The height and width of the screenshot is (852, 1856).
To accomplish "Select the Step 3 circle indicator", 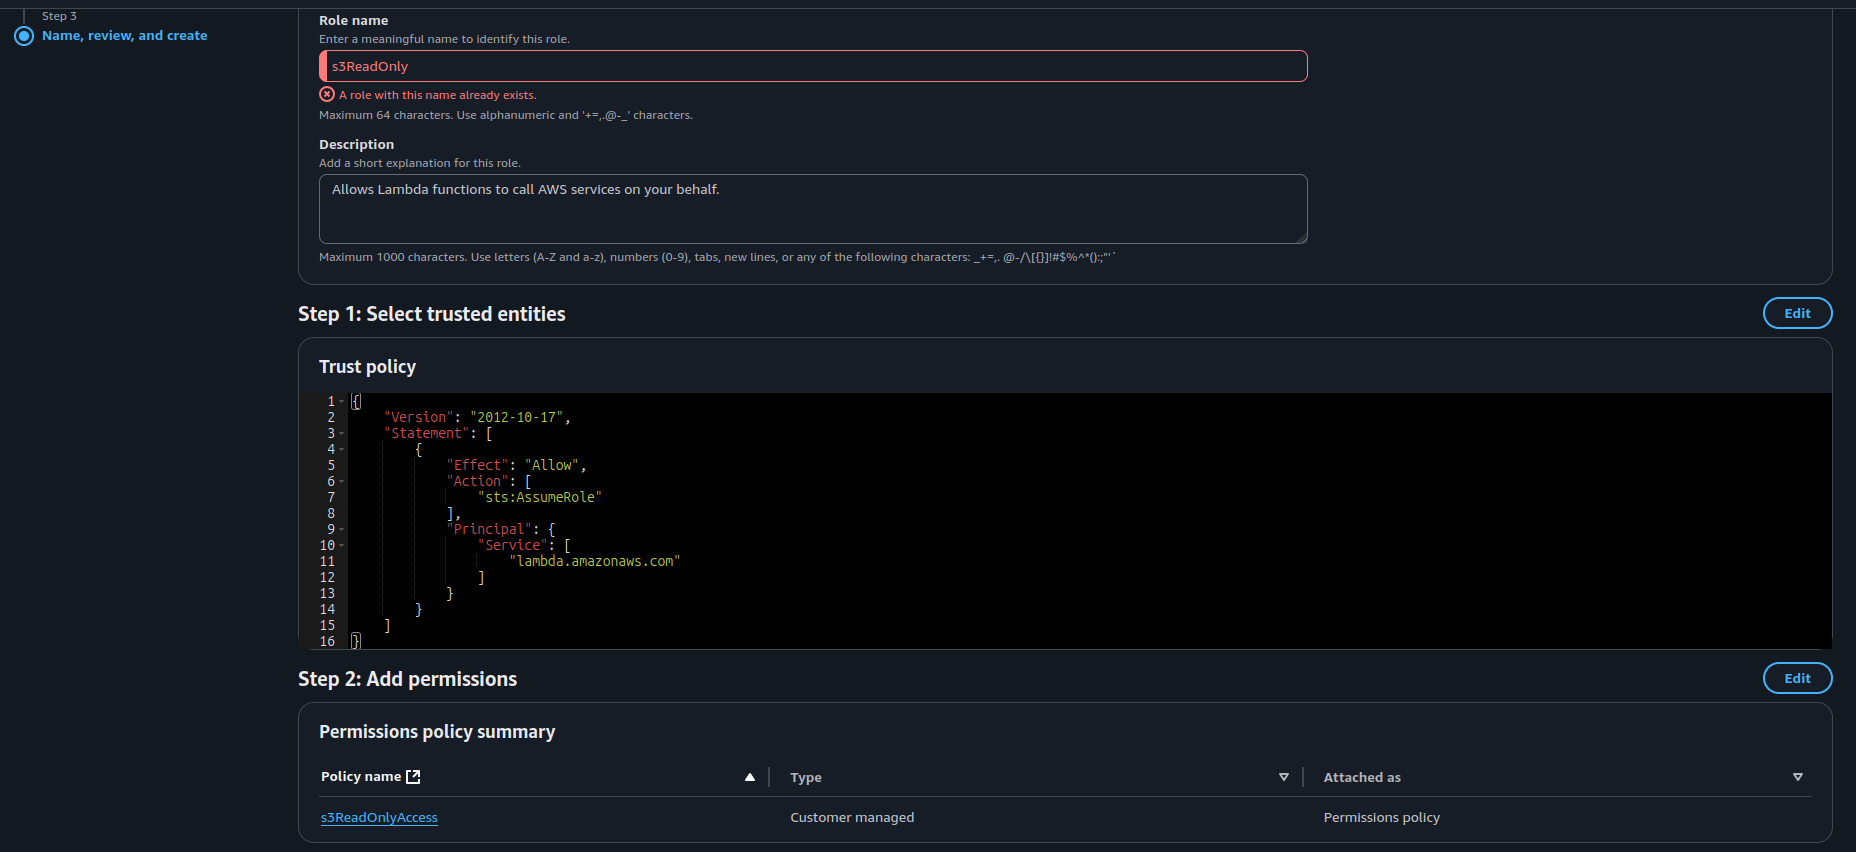I will tap(24, 36).
